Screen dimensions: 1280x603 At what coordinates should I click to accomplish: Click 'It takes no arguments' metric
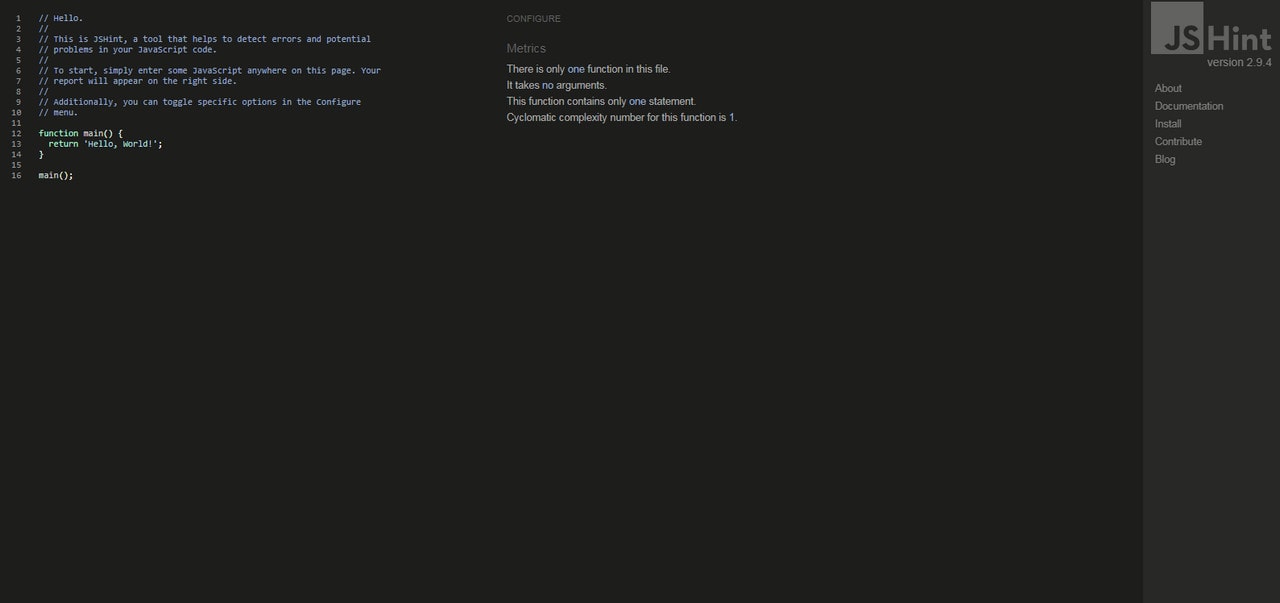pyautogui.click(x=557, y=85)
